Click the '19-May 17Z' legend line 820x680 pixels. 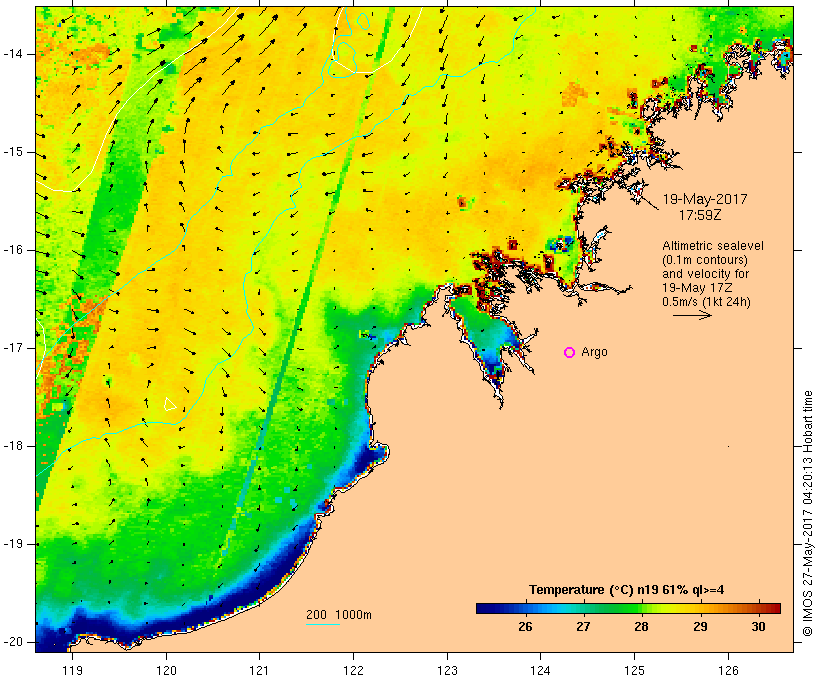(x=697, y=288)
